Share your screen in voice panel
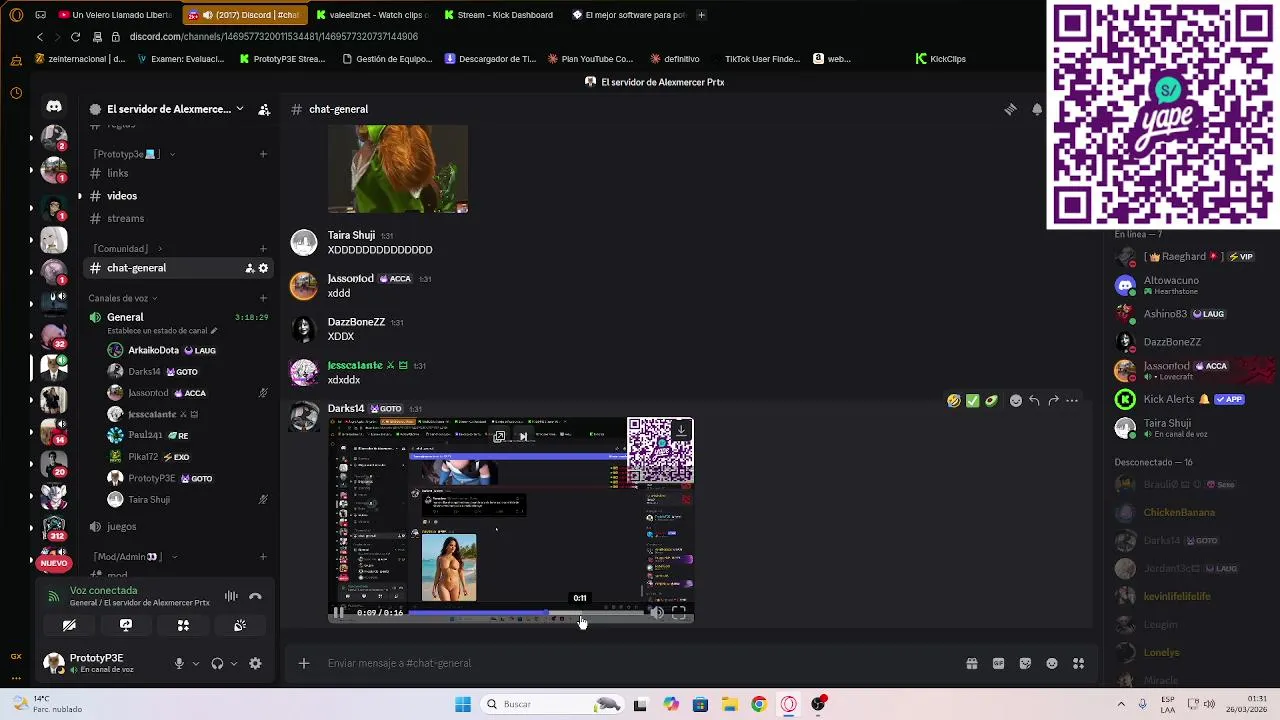Image resolution: width=1280 pixels, height=720 pixels. point(126,625)
